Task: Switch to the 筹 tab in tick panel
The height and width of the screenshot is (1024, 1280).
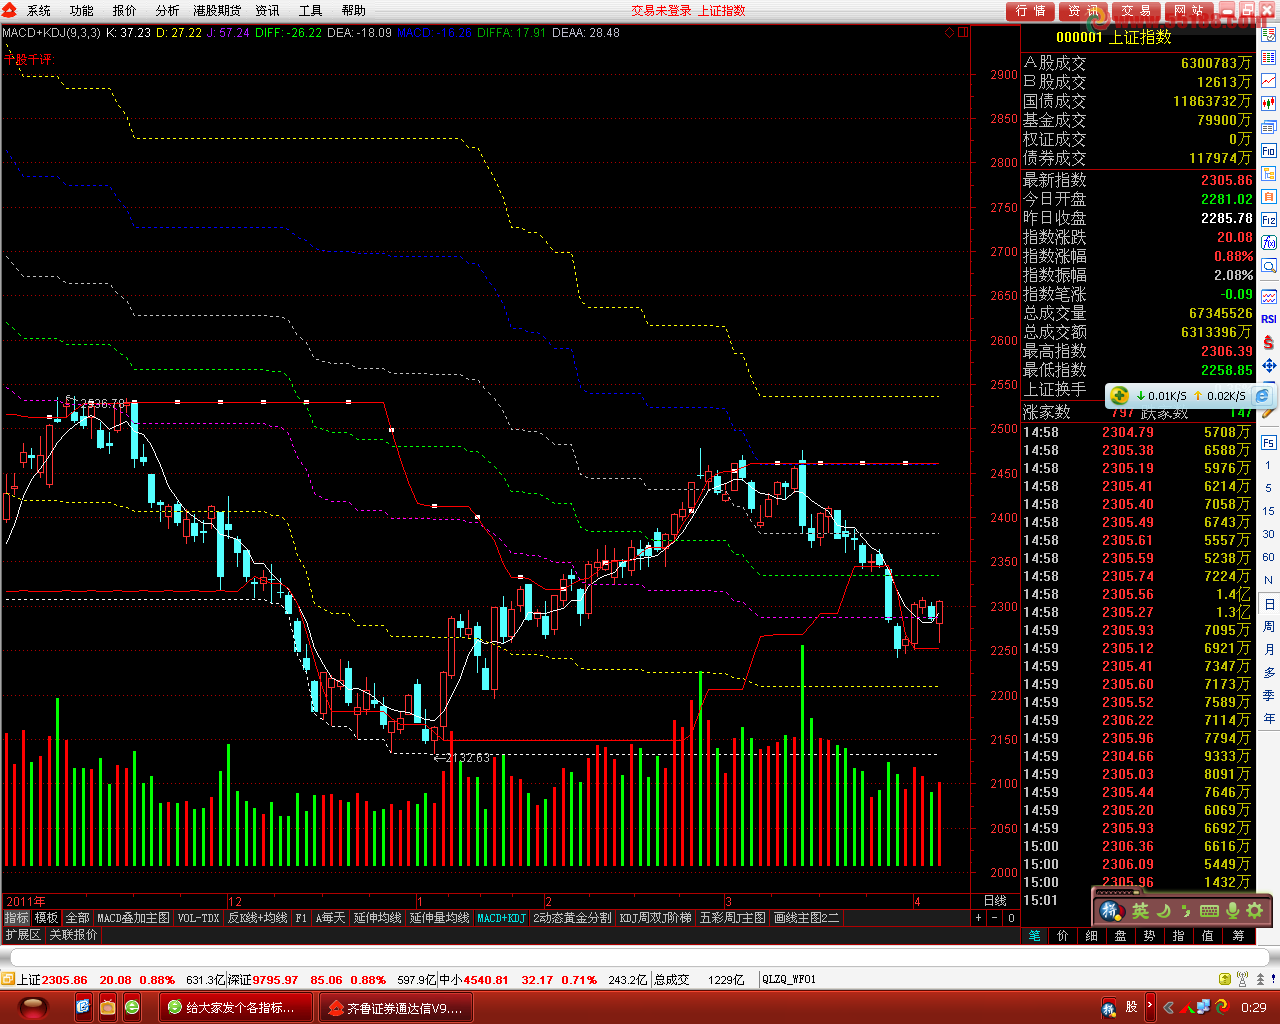Action: pyautogui.click(x=1238, y=936)
